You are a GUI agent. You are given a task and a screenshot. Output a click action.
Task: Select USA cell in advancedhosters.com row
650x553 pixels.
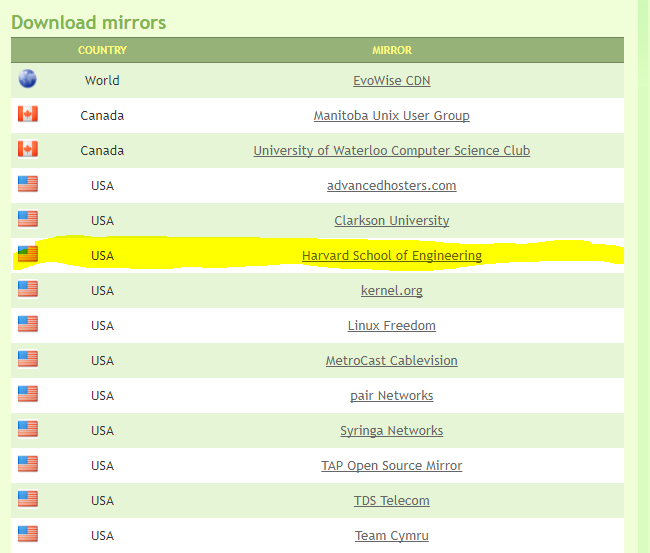pos(102,185)
